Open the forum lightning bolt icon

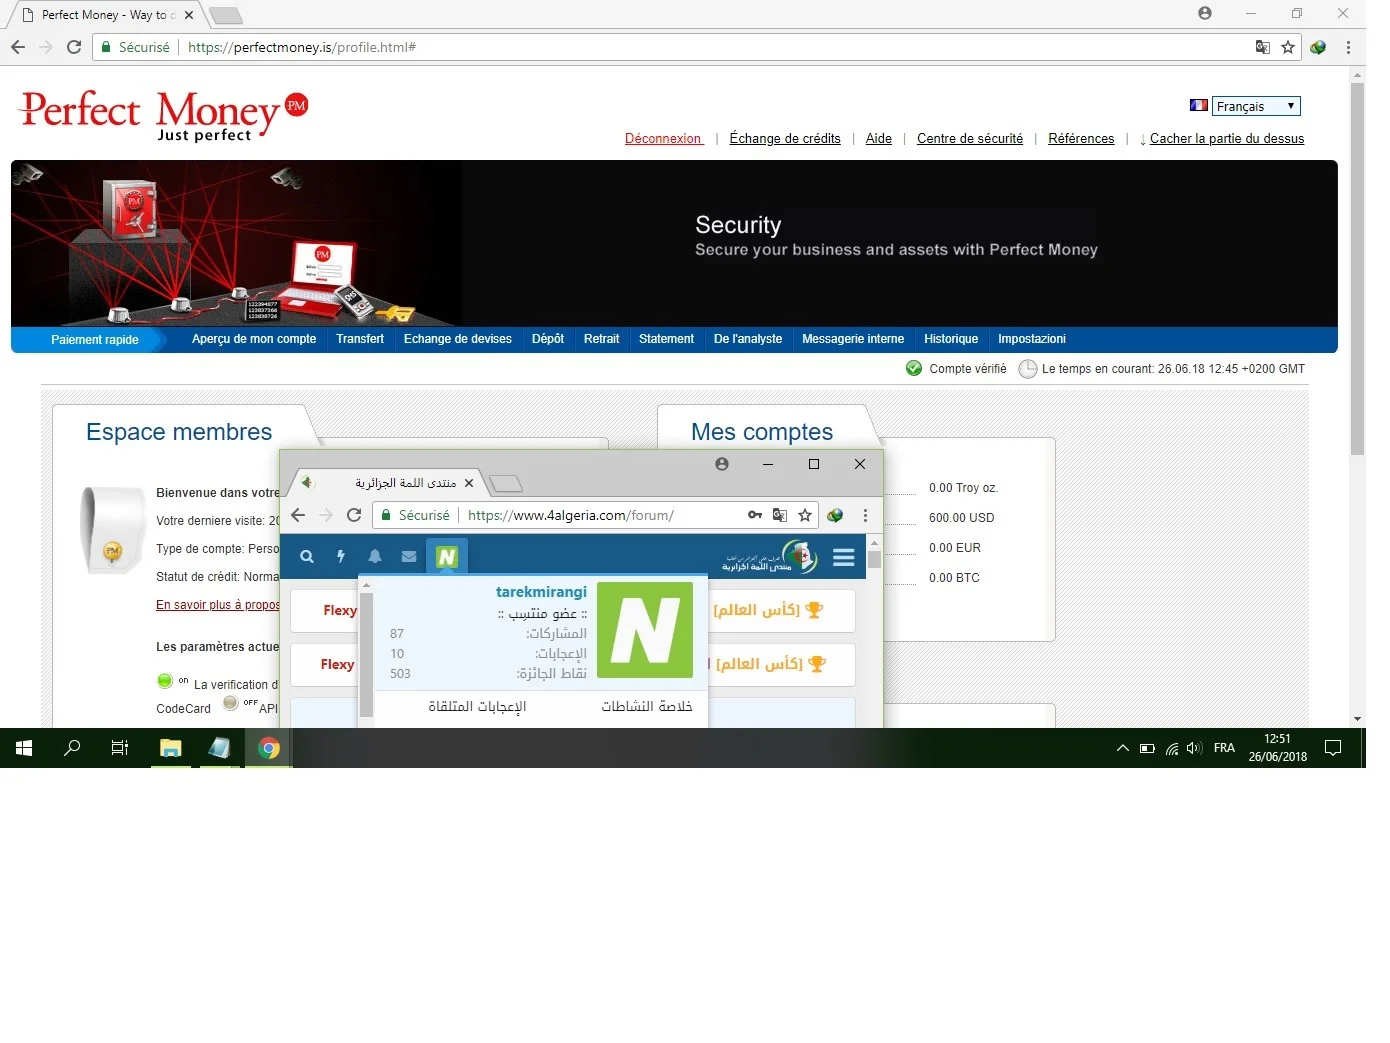pyautogui.click(x=341, y=557)
